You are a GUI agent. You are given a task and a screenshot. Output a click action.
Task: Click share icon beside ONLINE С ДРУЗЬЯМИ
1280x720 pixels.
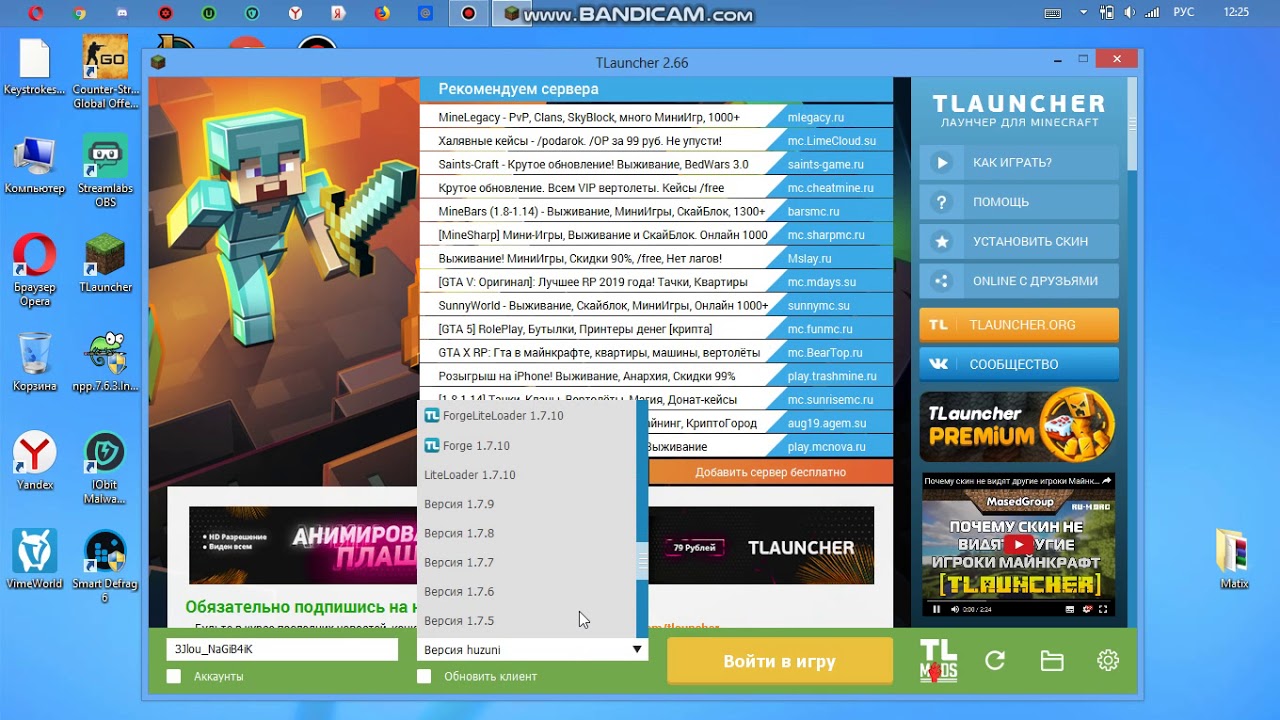click(x=941, y=281)
